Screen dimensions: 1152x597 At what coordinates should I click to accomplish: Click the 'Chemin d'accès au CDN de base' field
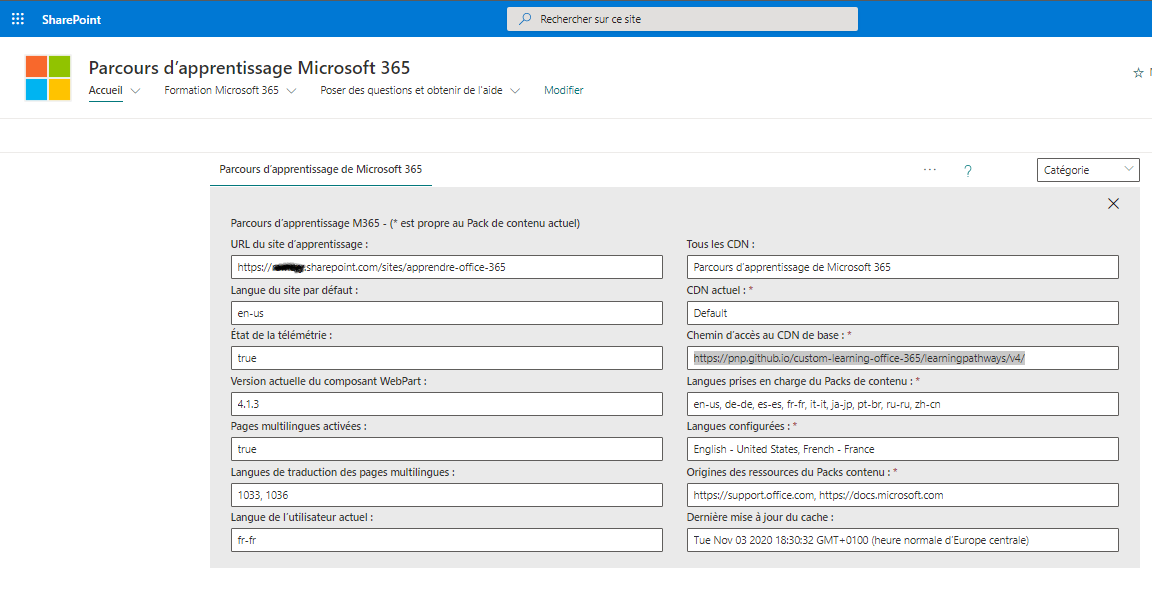pyautogui.click(x=902, y=357)
